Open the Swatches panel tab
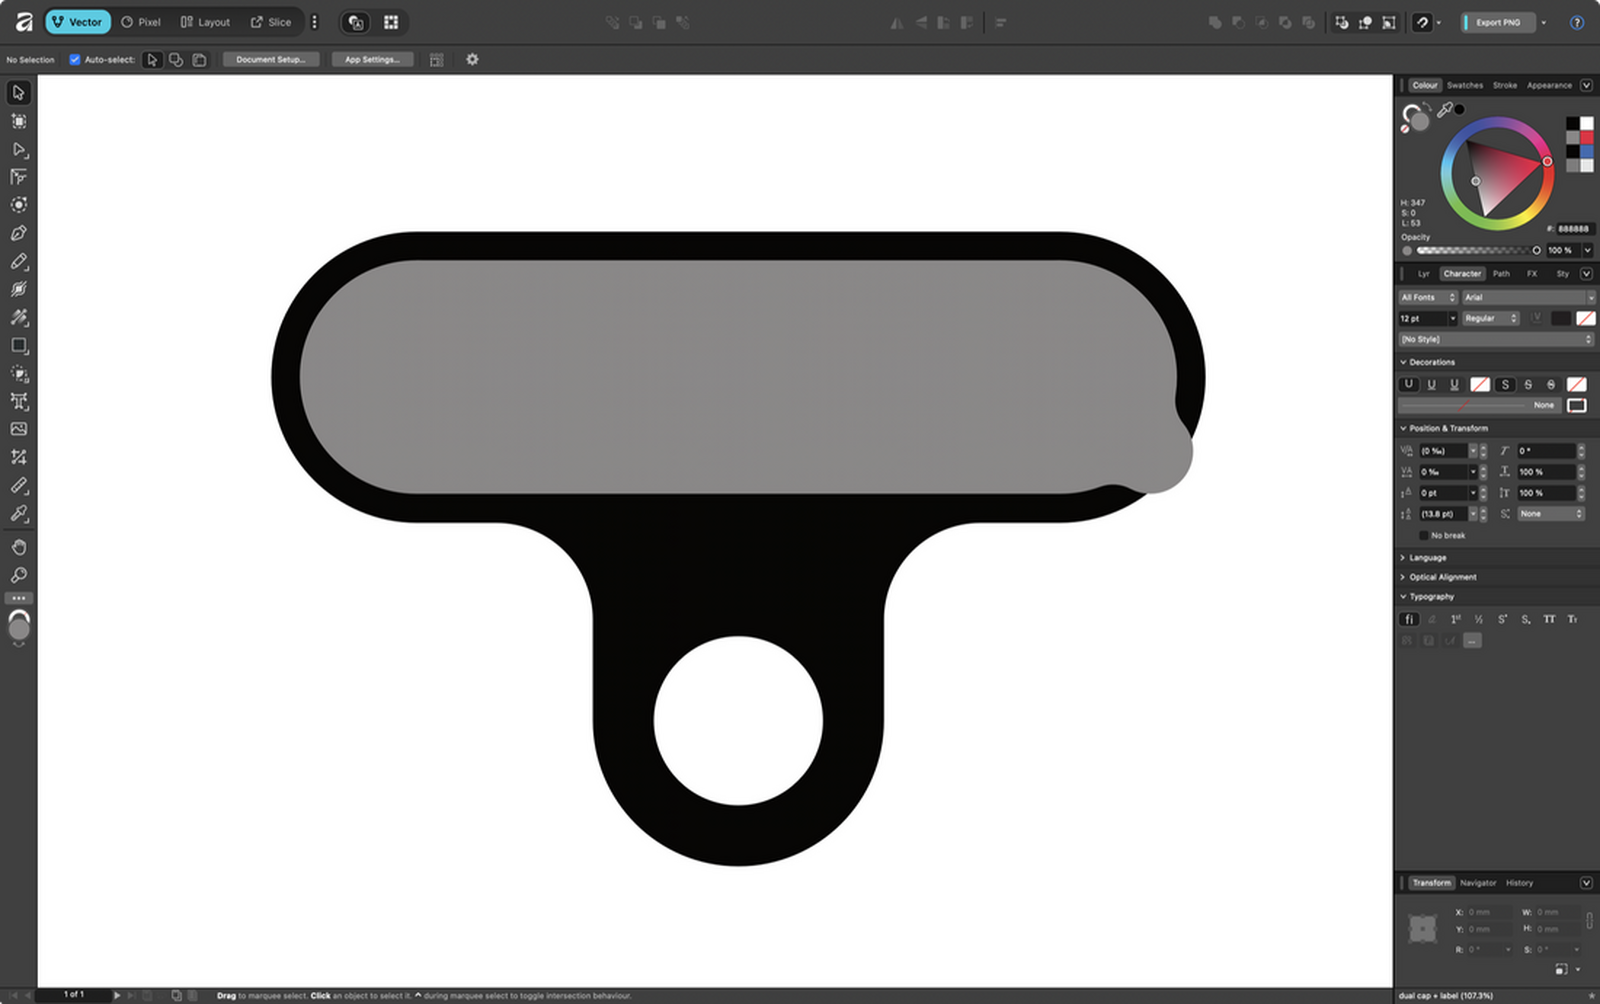The image size is (1600, 1004). point(1464,85)
